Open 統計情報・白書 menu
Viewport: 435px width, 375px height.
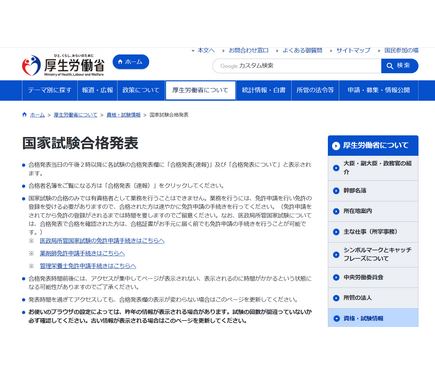click(x=264, y=90)
